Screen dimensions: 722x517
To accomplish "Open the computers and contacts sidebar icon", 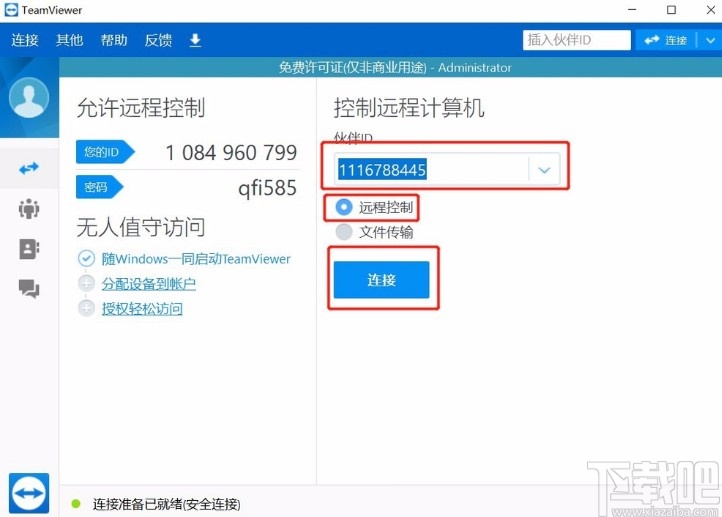I will pyautogui.click(x=29, y=249).
